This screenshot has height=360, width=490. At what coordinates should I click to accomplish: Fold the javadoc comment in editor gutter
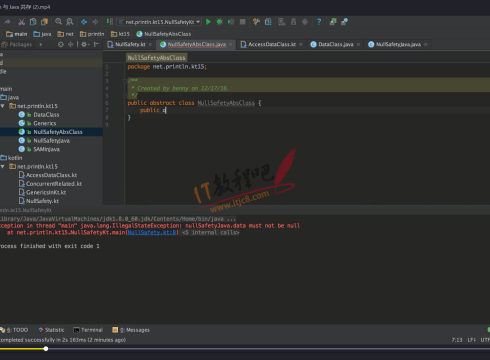pyautogui.click(x=125, y=81)
